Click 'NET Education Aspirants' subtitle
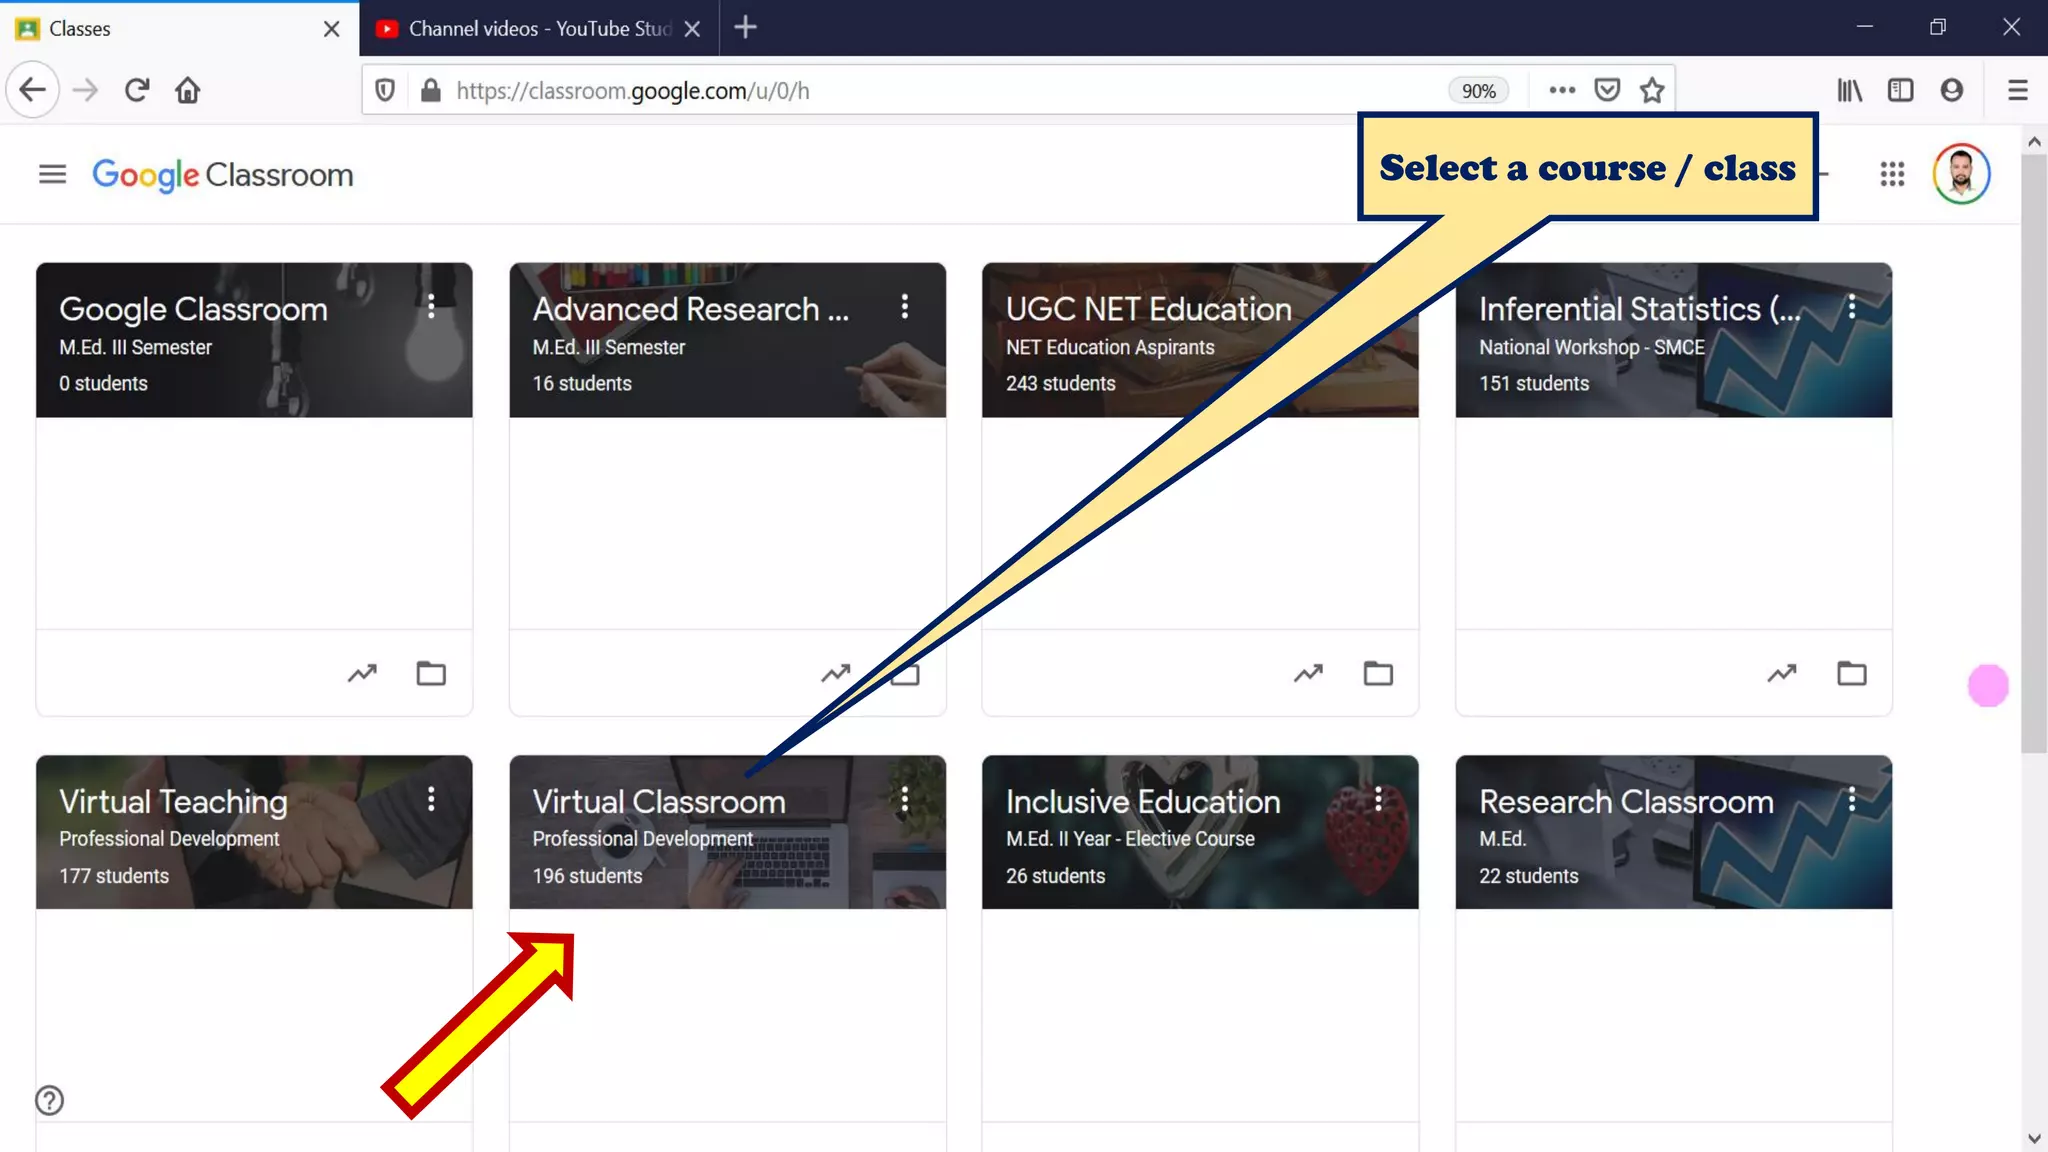This screenshot has width=2048, height=1152. (x=1110, y=347)
